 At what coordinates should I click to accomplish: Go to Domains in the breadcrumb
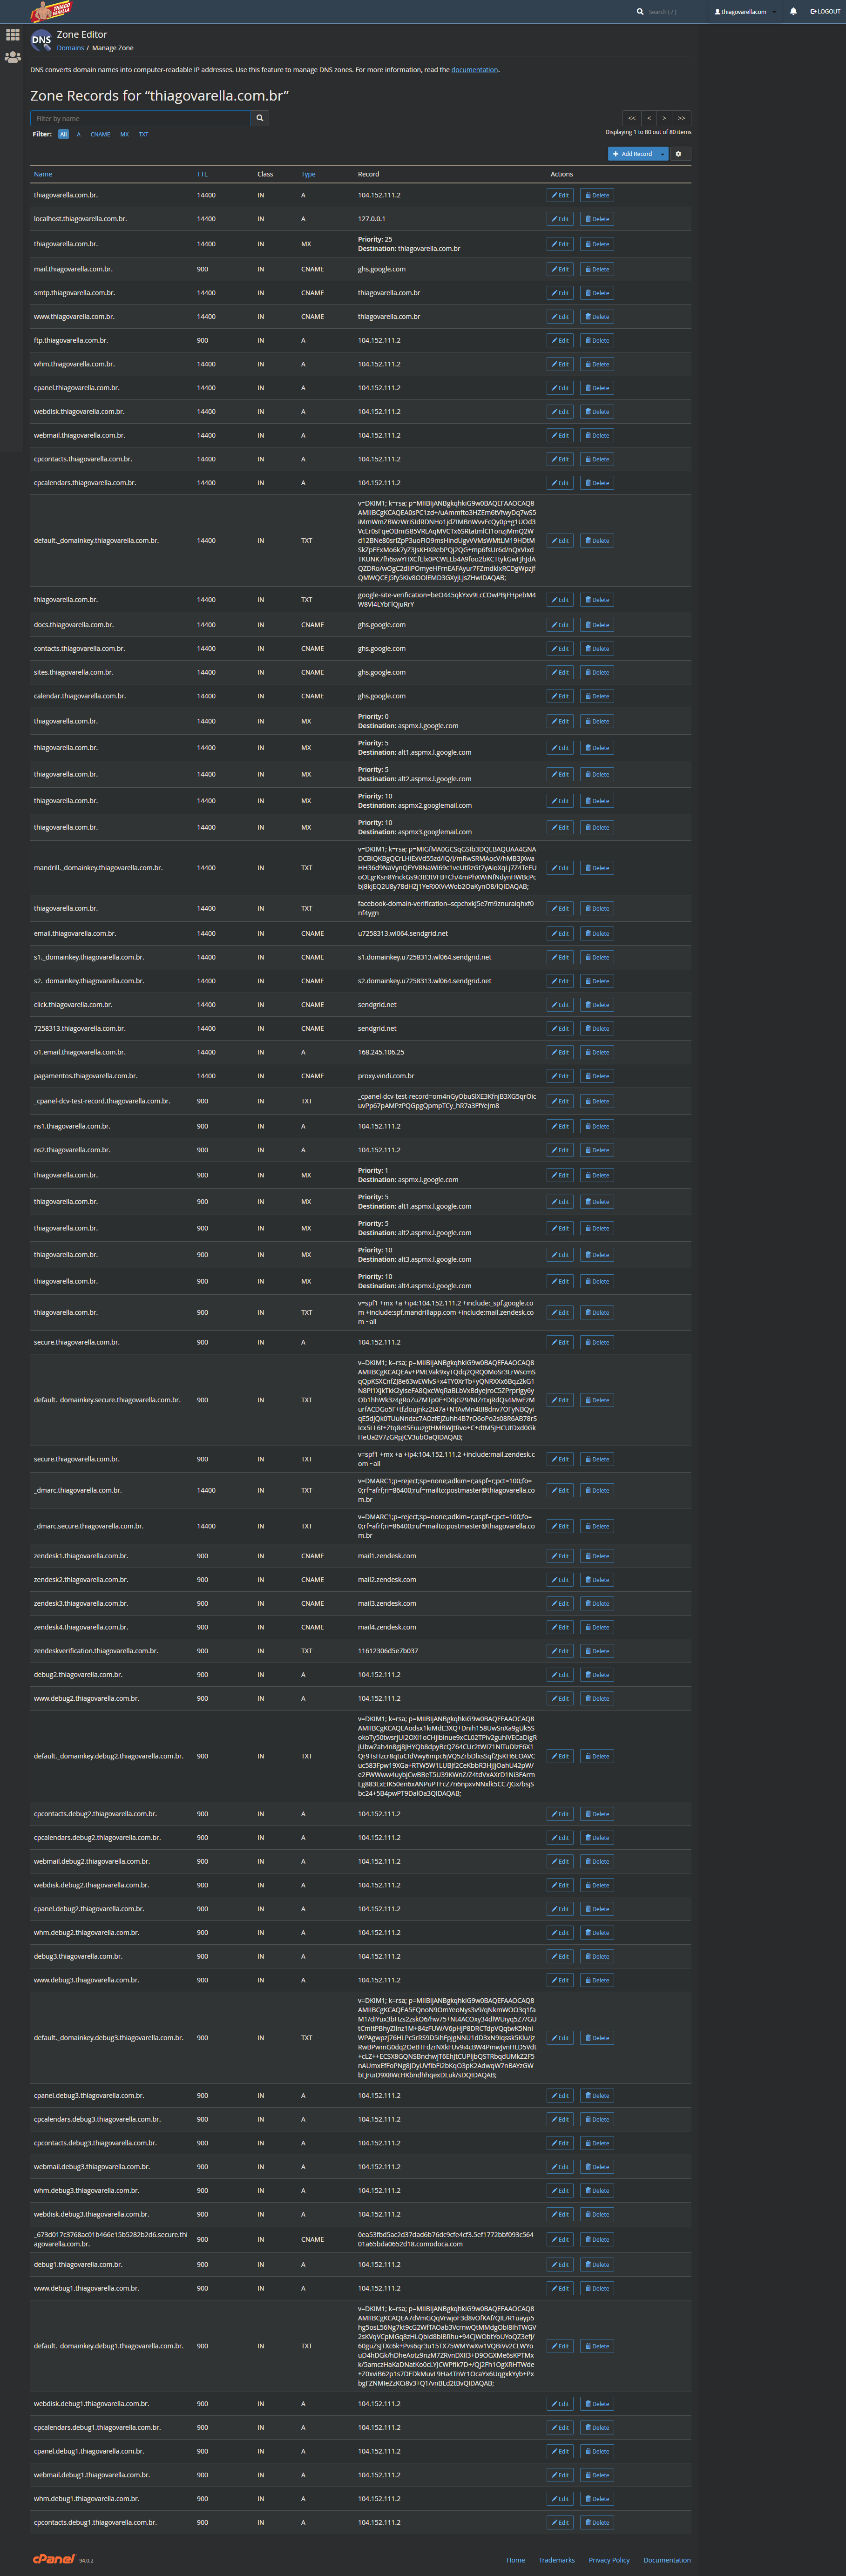pyautogui.click(x=70, y=48)
